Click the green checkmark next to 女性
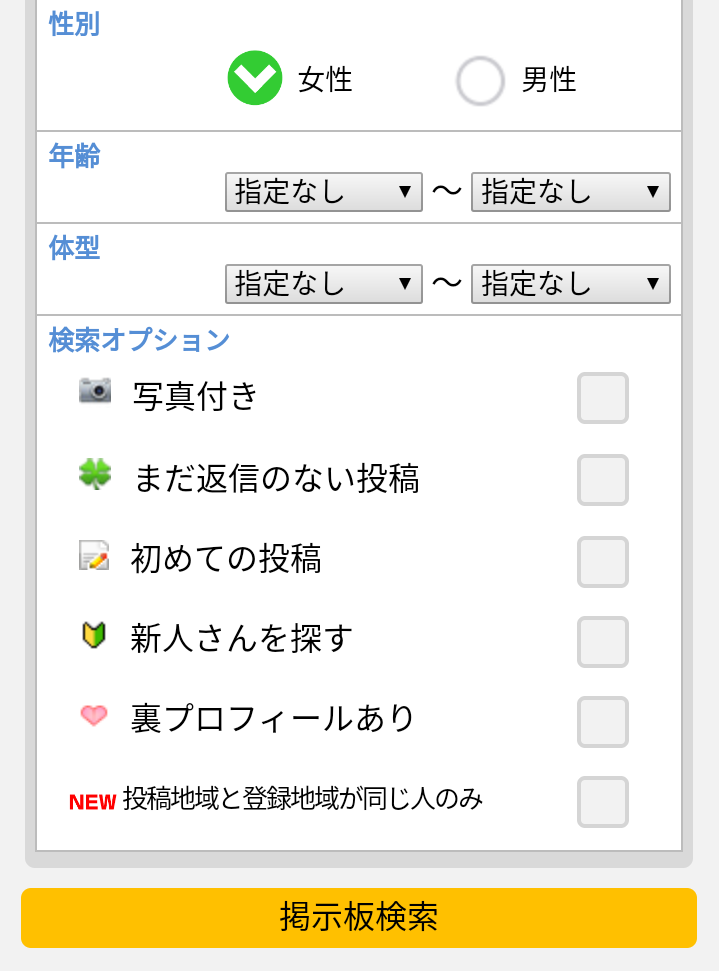This screenshot has width=719, height=971. click(x=255, y=79)
